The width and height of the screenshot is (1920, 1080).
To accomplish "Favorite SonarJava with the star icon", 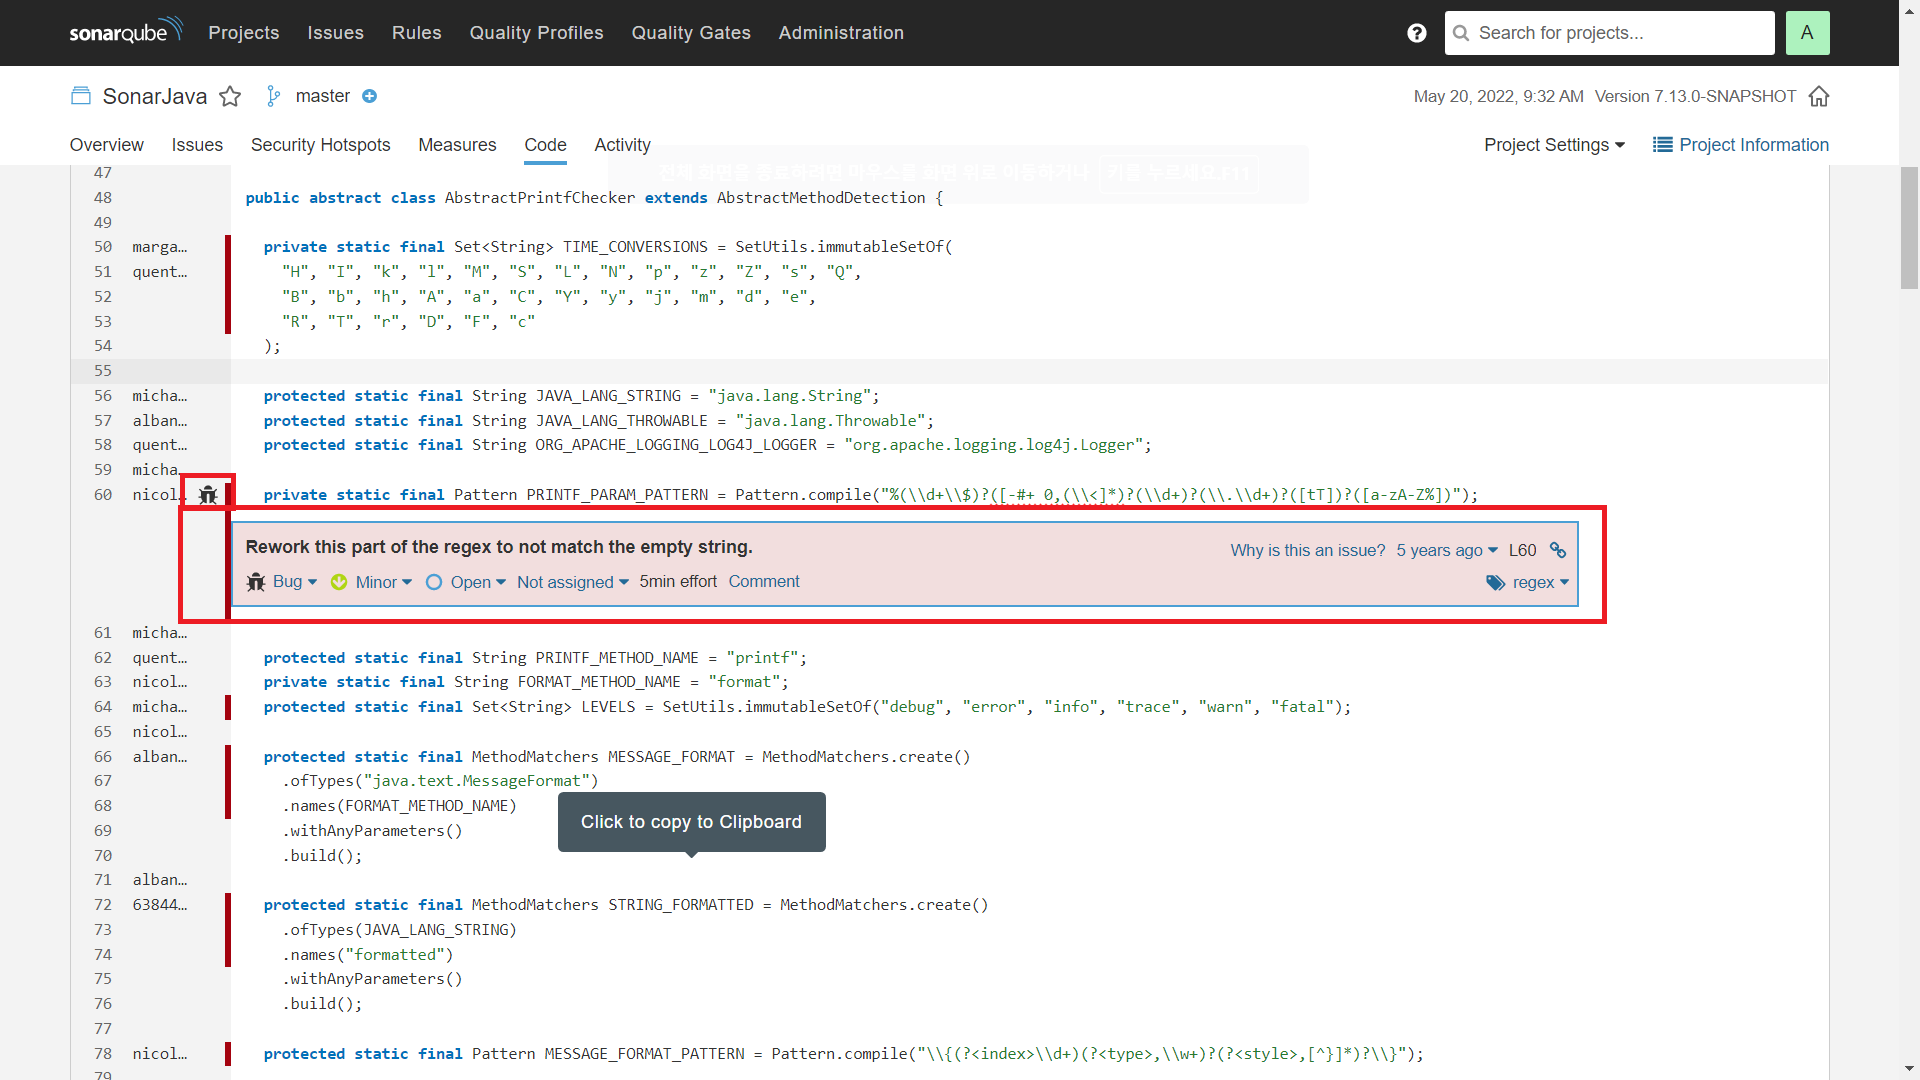I will click(230, 96).
